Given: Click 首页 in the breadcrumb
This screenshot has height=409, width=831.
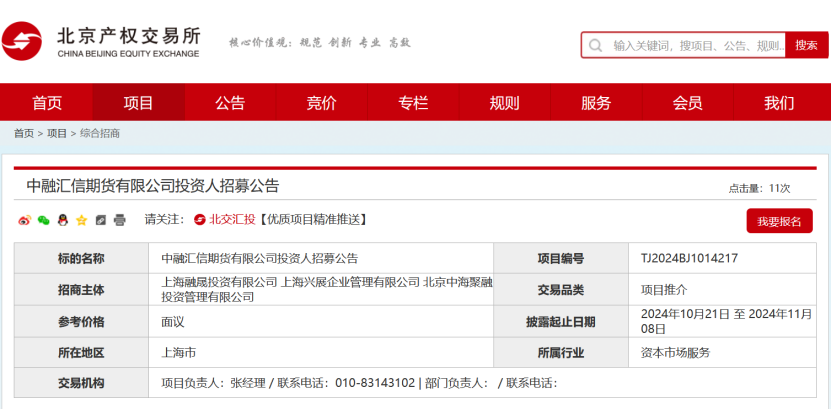Looking at the screenshot, I should (x=23, y=134).
